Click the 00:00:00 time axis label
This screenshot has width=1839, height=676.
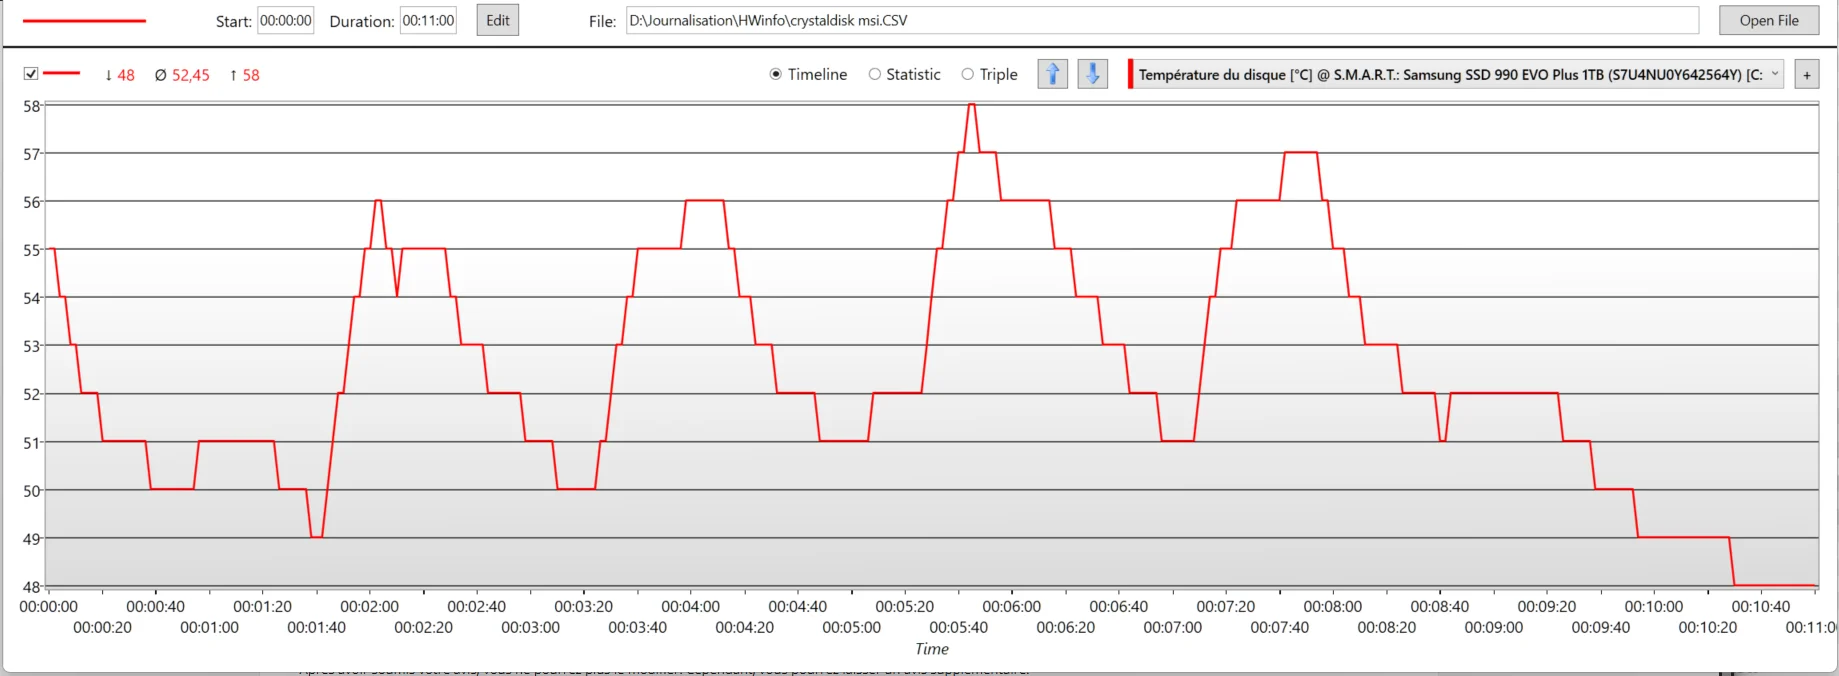coord(48,606)
